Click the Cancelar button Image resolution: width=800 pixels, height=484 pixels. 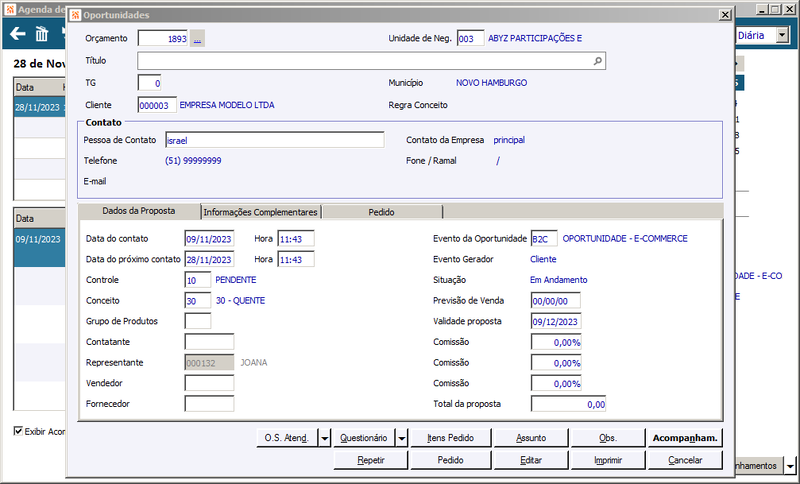point(685,460)
